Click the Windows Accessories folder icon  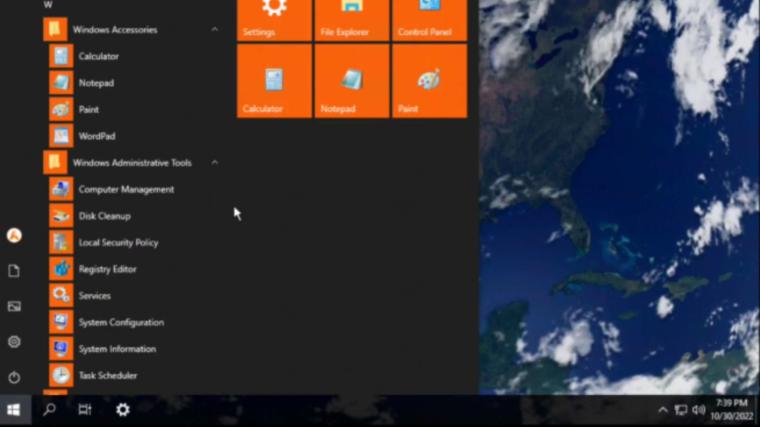pos(55,30)
